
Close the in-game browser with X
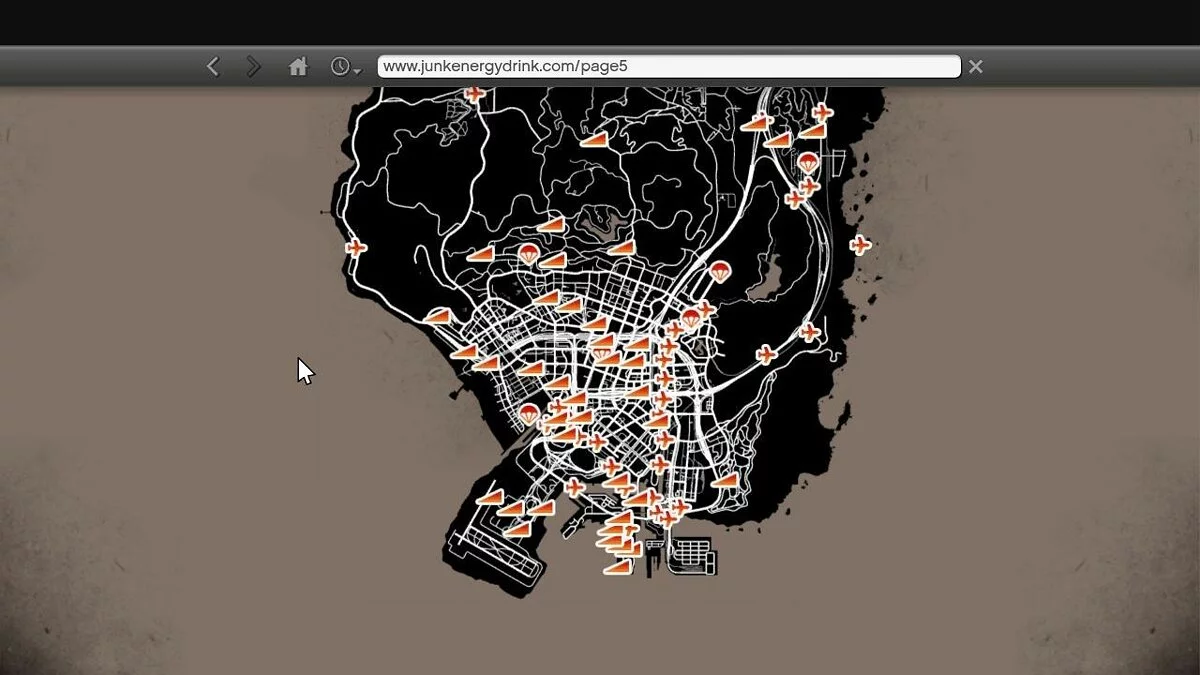[x=975, y=67]
